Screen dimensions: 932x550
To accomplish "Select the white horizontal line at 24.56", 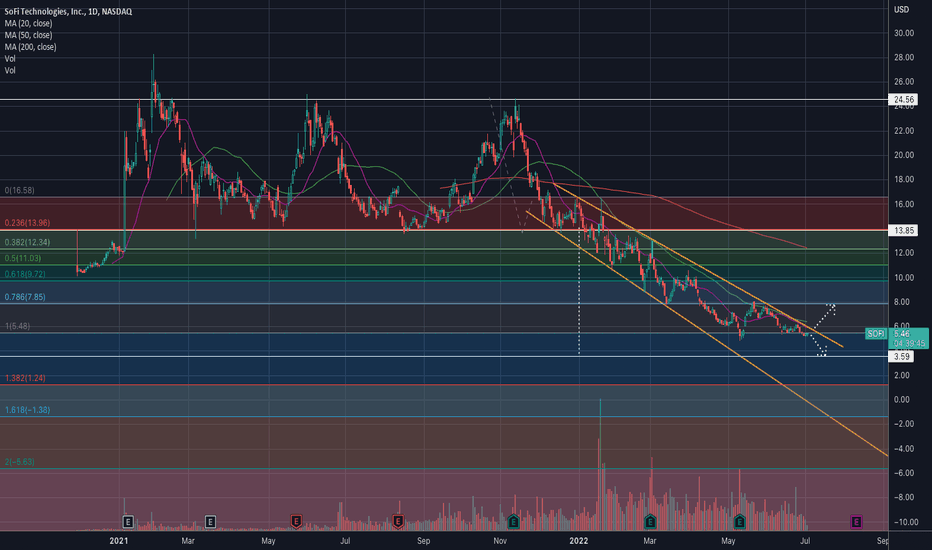I will pos(444,99).
